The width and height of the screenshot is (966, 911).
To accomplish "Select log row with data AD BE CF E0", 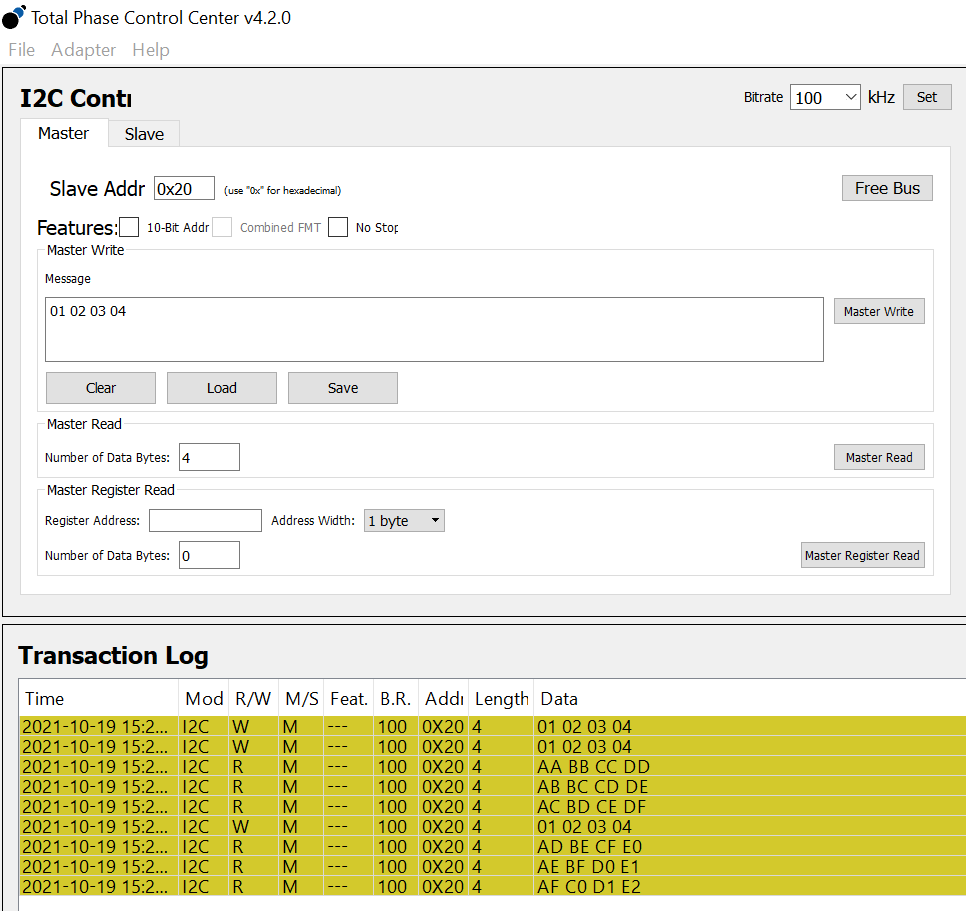I will pos(493,847).
